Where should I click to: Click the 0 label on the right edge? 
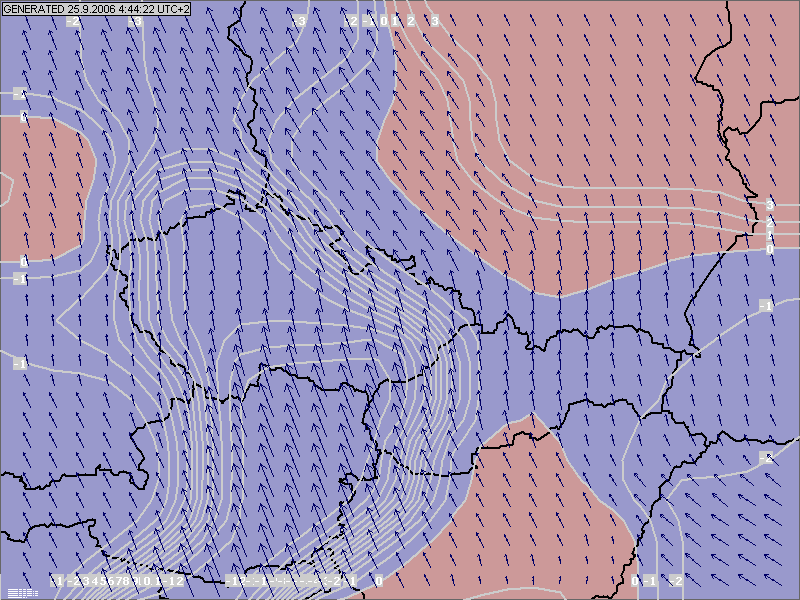tap(769, 248)
